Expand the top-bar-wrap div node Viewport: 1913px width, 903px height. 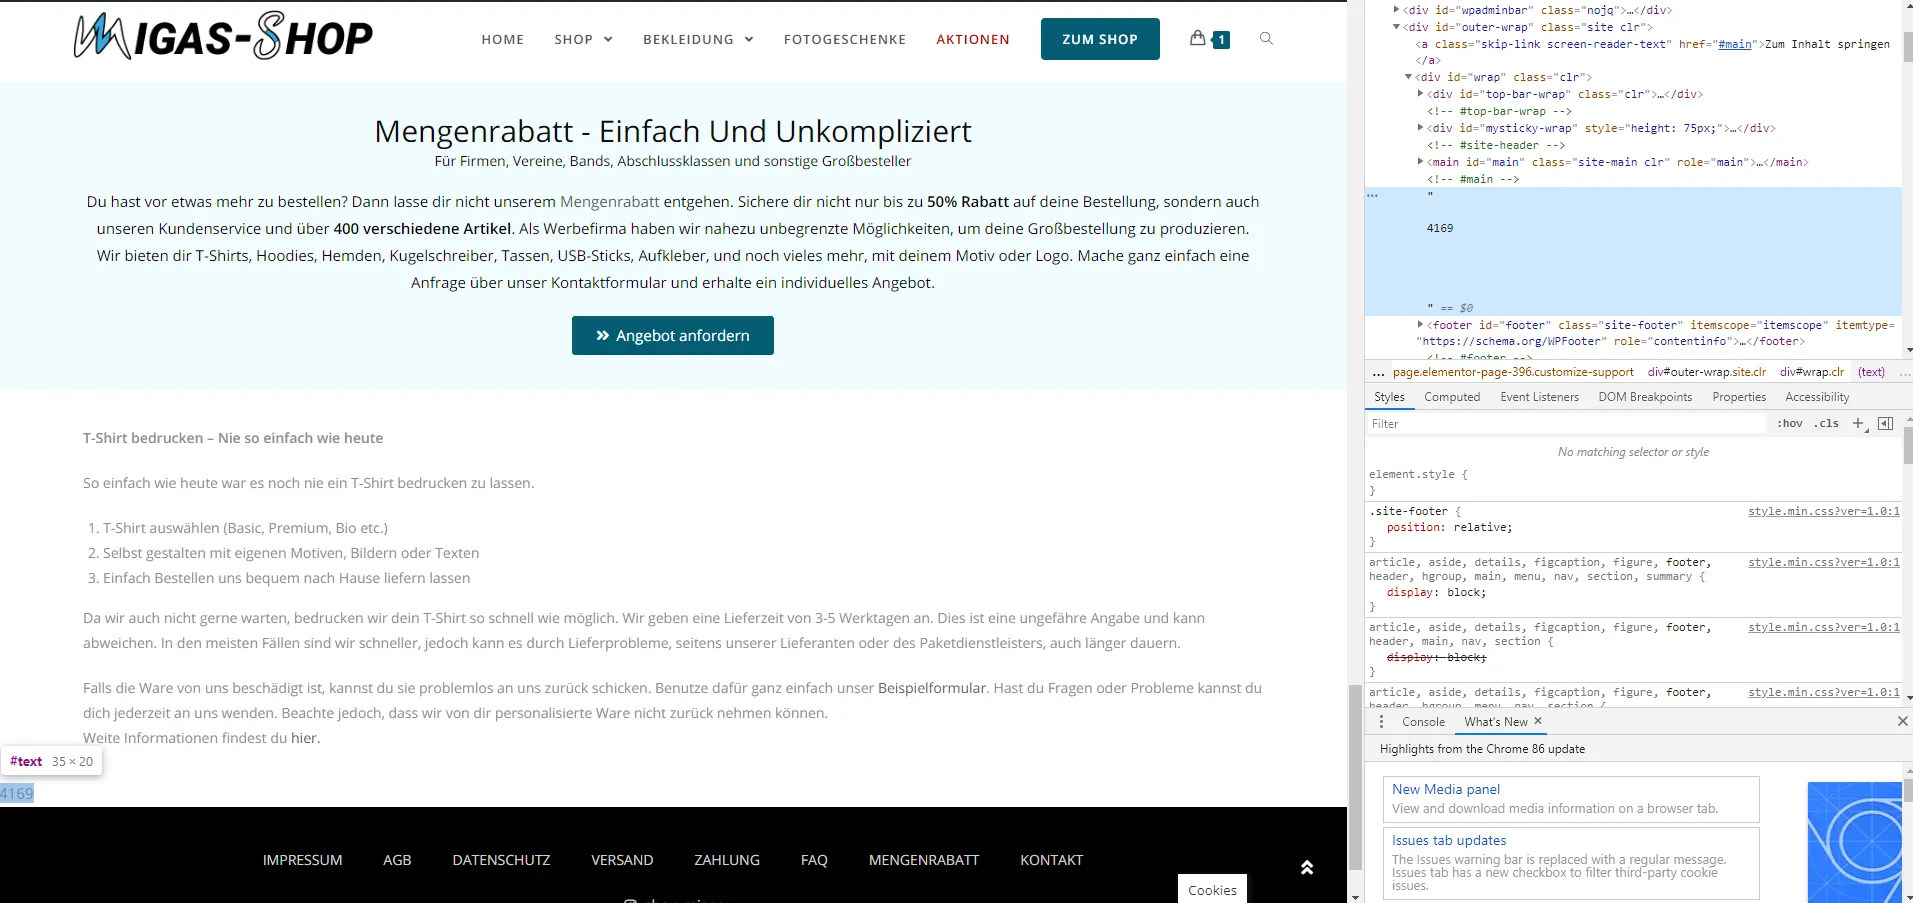pos(1421,94)
